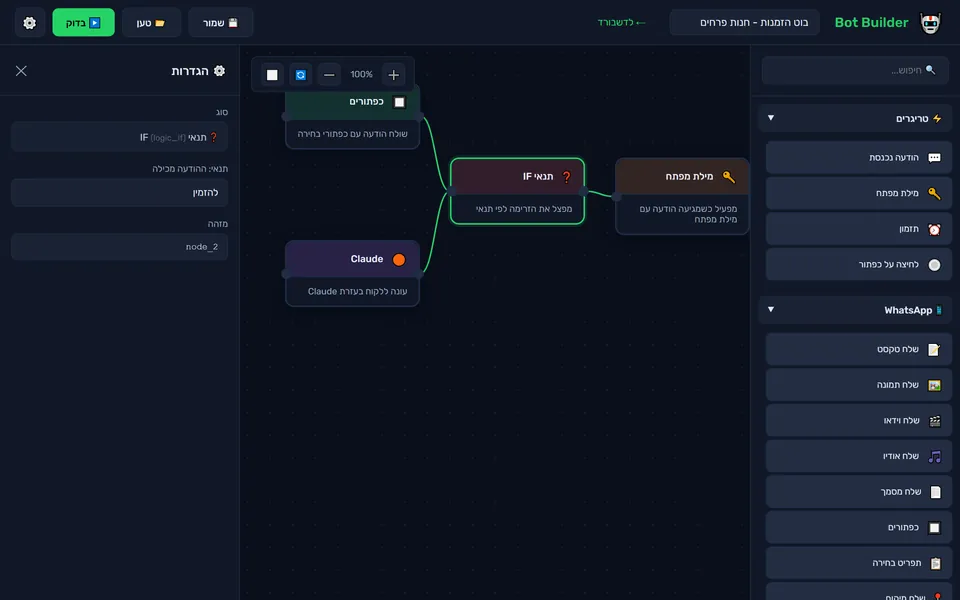Select the תפריט בחירה block
Image resolution: width=960 pixels, height=600 pixels.
[858, 563]
